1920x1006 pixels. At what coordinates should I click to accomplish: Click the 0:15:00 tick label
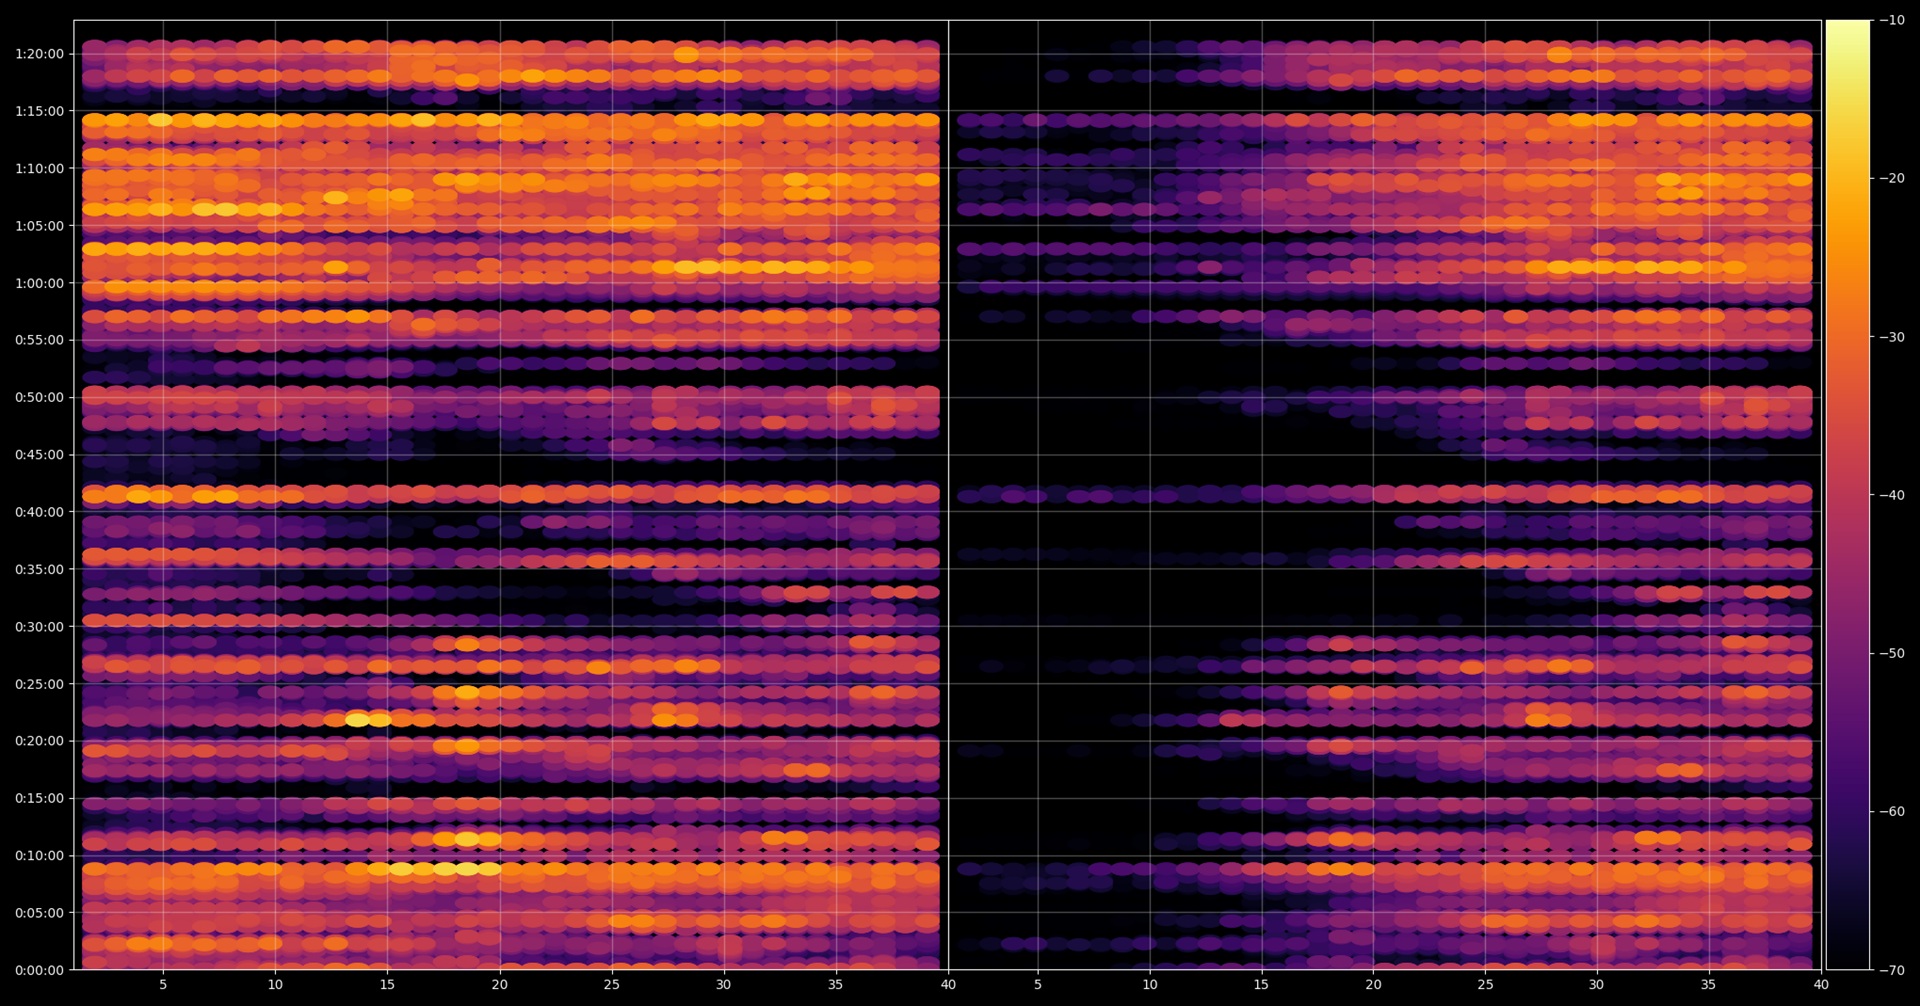pos(39,798)
